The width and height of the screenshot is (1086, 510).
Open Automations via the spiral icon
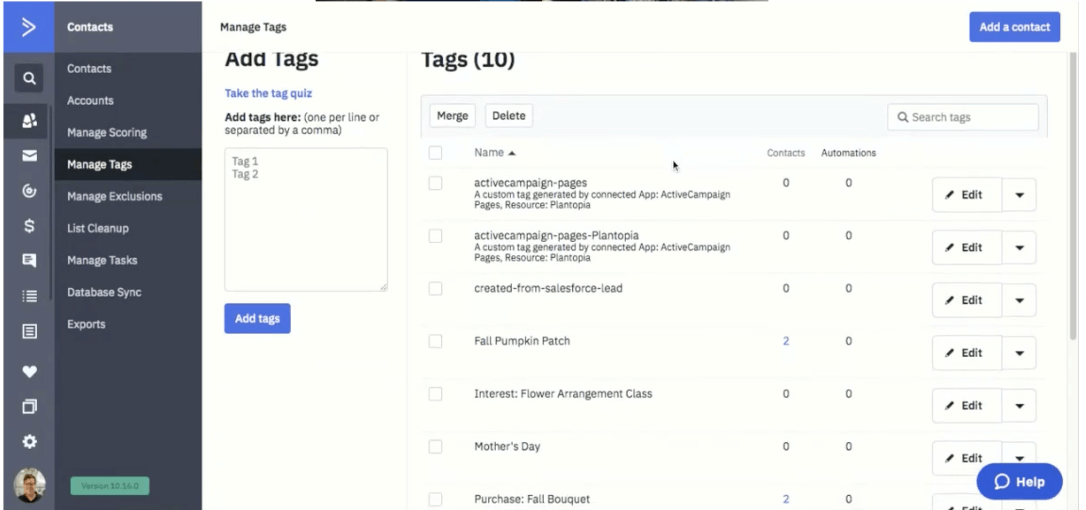[x=30, y=191]
